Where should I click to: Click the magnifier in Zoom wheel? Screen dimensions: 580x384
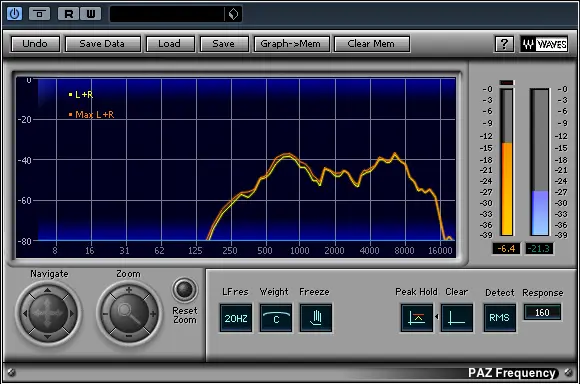pos(129,313)
